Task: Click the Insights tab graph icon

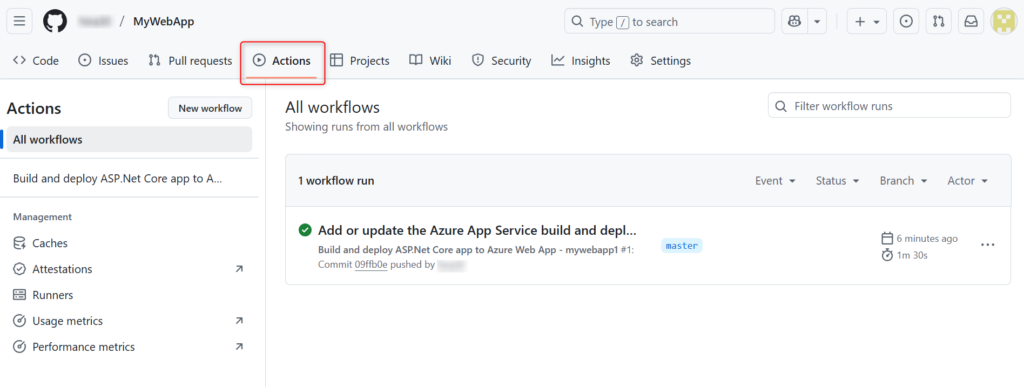Action: tap(558, 61)
